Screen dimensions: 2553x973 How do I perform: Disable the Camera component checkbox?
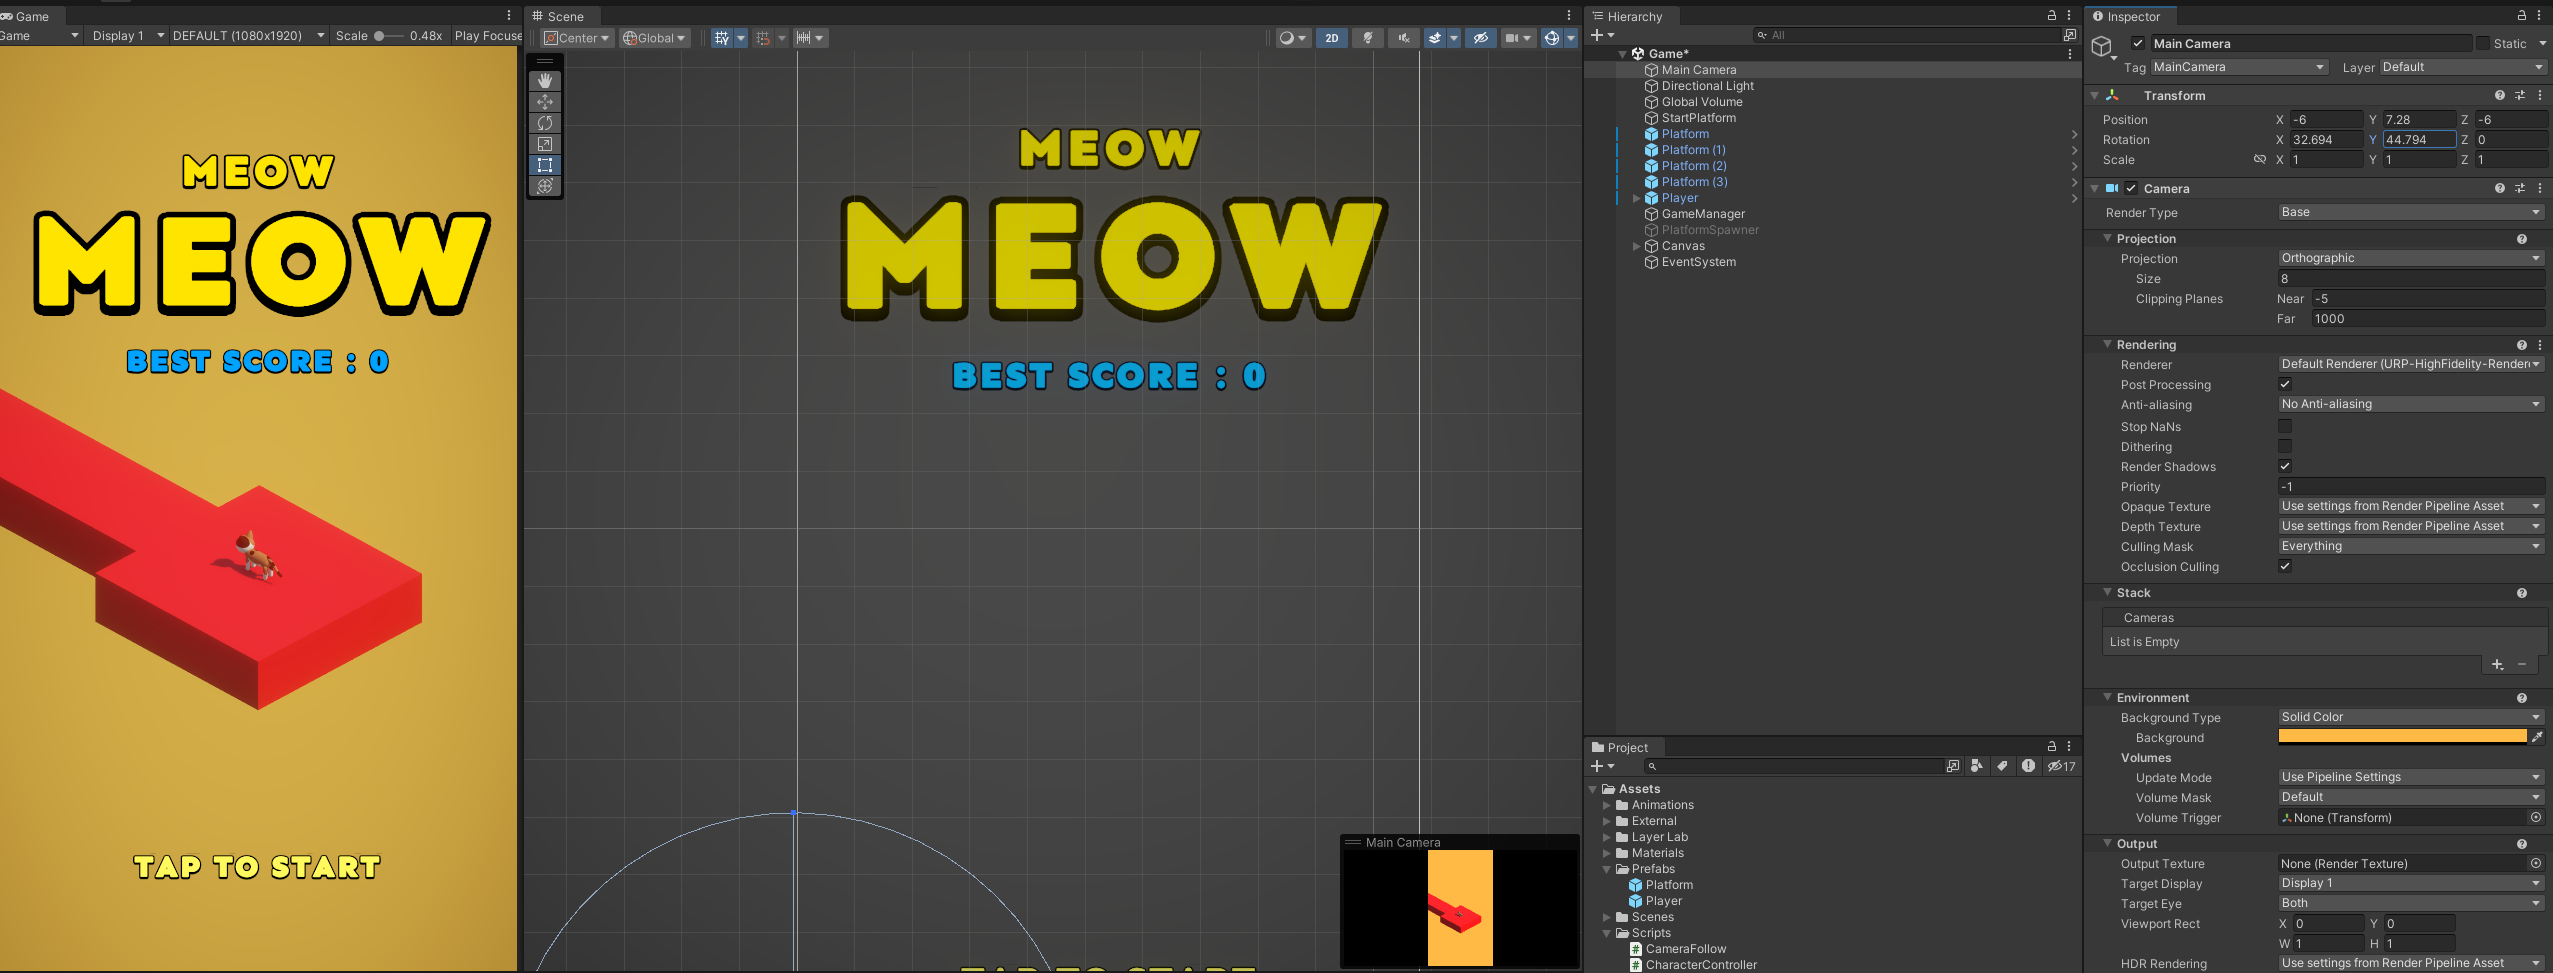(2131, 188)
